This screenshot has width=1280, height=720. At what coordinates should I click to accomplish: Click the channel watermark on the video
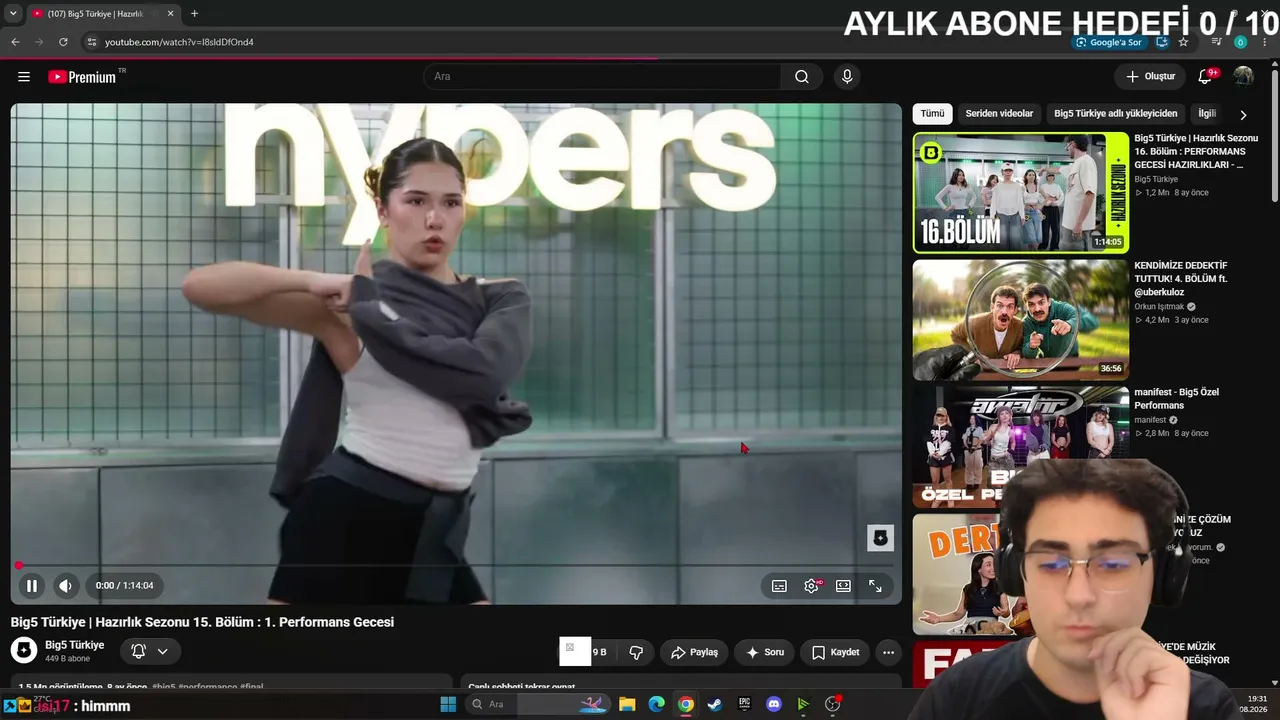(x=880, y=538)
